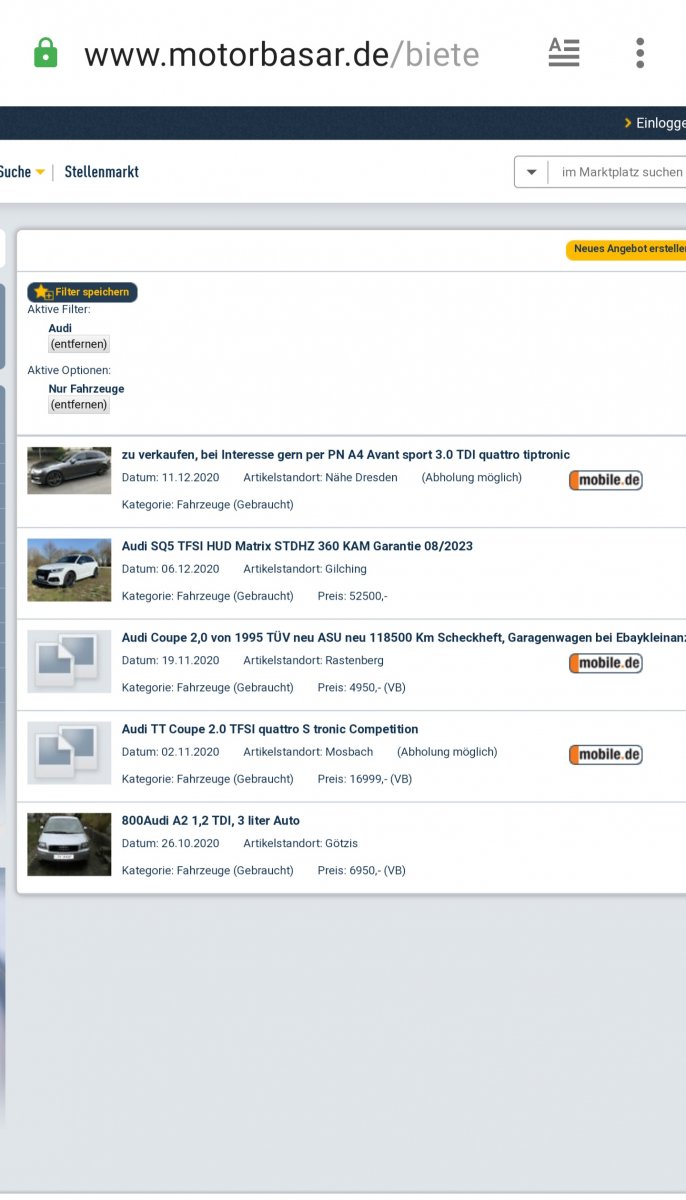This screenshot has width=686, height=1200.
Task: Click the 'Preis: 52500,-' text
Action: click(352, 596)
